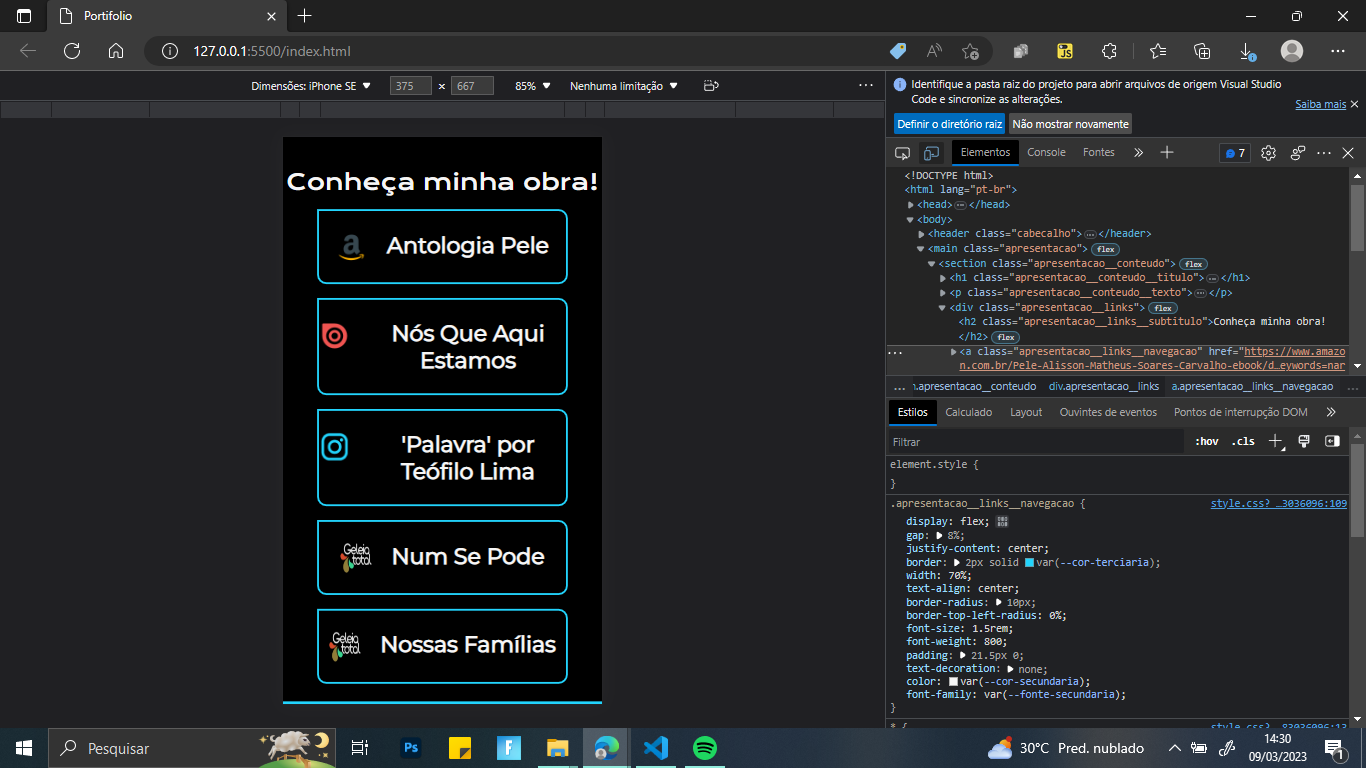The height and width of the screenshot is (768, 1366).
Task: Switch to the Fontes tab
Action: point(1098,152)
